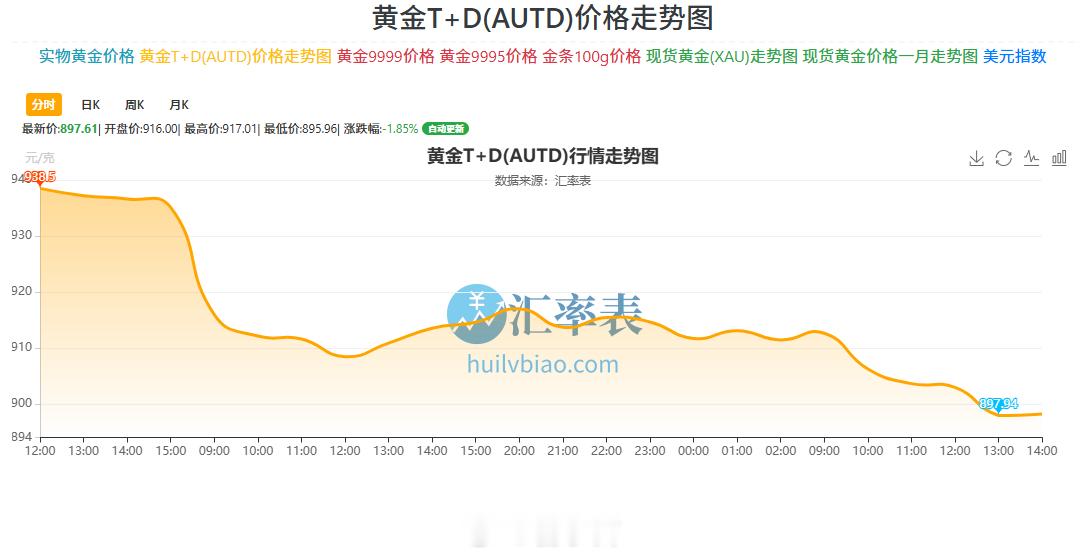This screenshot has width=1087, height=557.
Task: Select the 分时 tab
Action: pyautogui.click(x=44, y=105)
